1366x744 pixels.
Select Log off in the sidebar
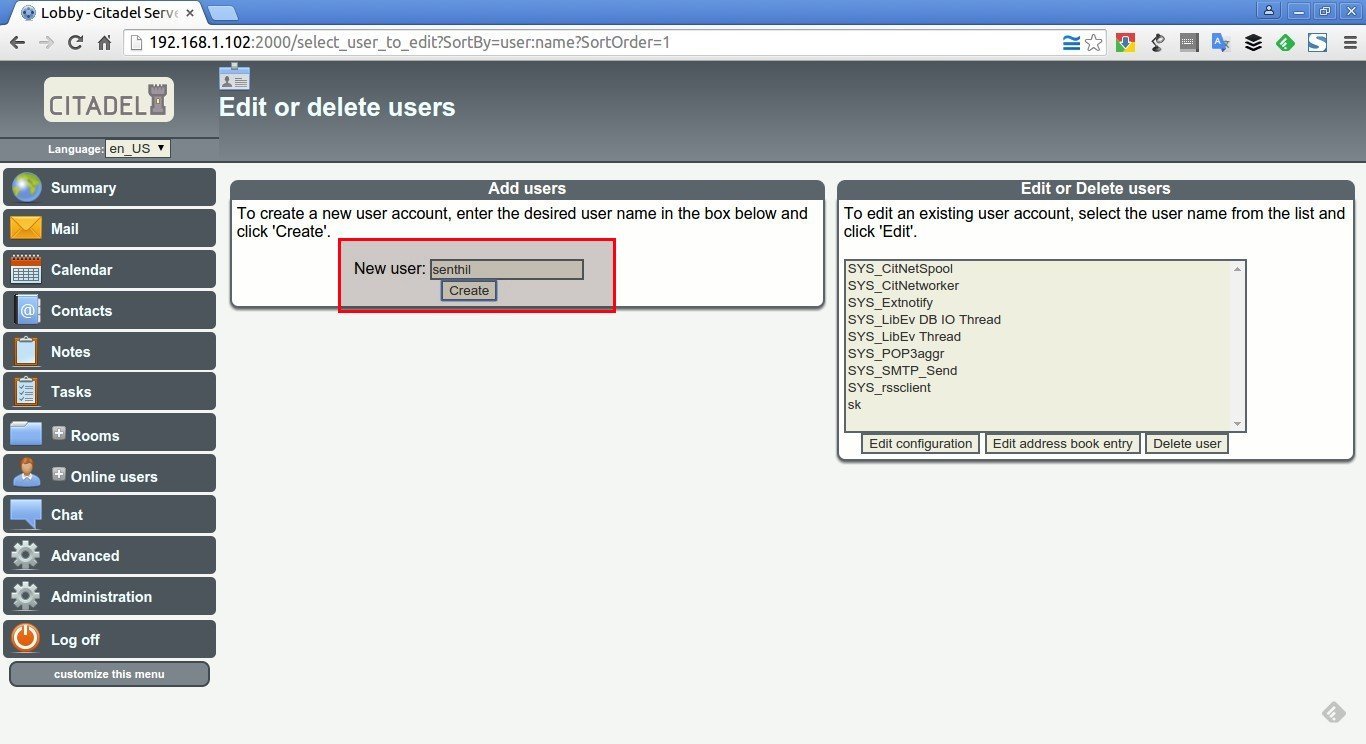click(x=109, y=639)
